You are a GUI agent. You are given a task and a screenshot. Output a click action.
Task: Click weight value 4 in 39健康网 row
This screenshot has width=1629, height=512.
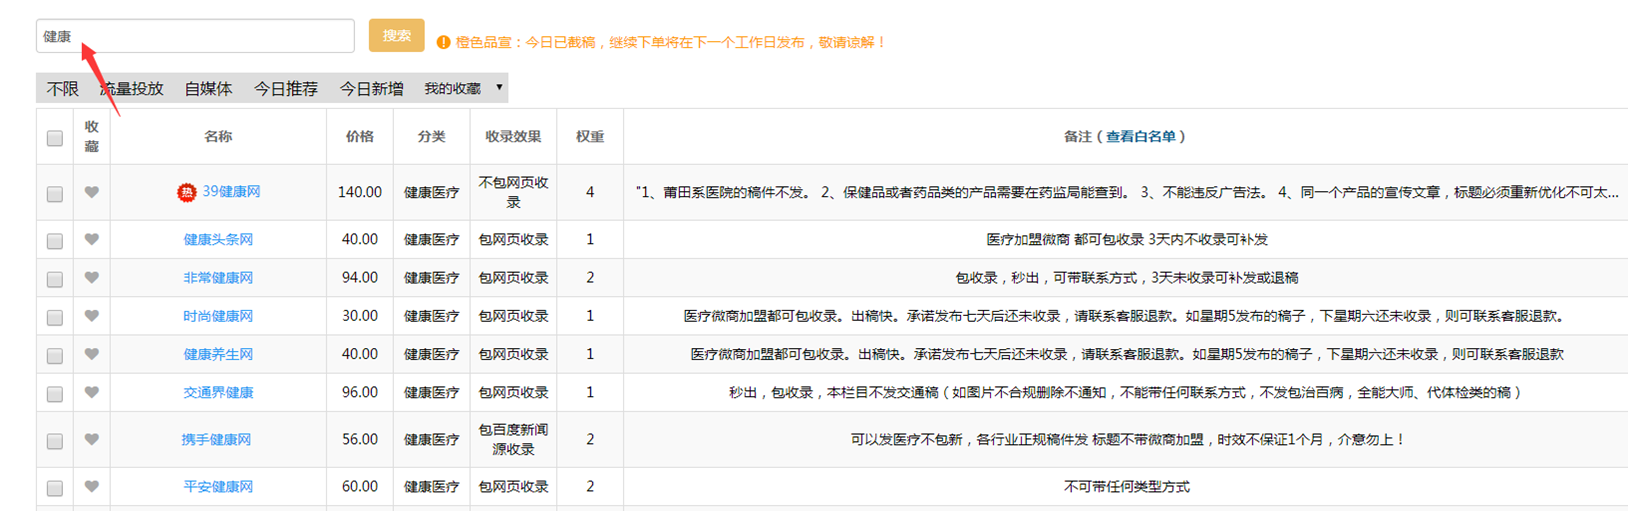point(590,192)
